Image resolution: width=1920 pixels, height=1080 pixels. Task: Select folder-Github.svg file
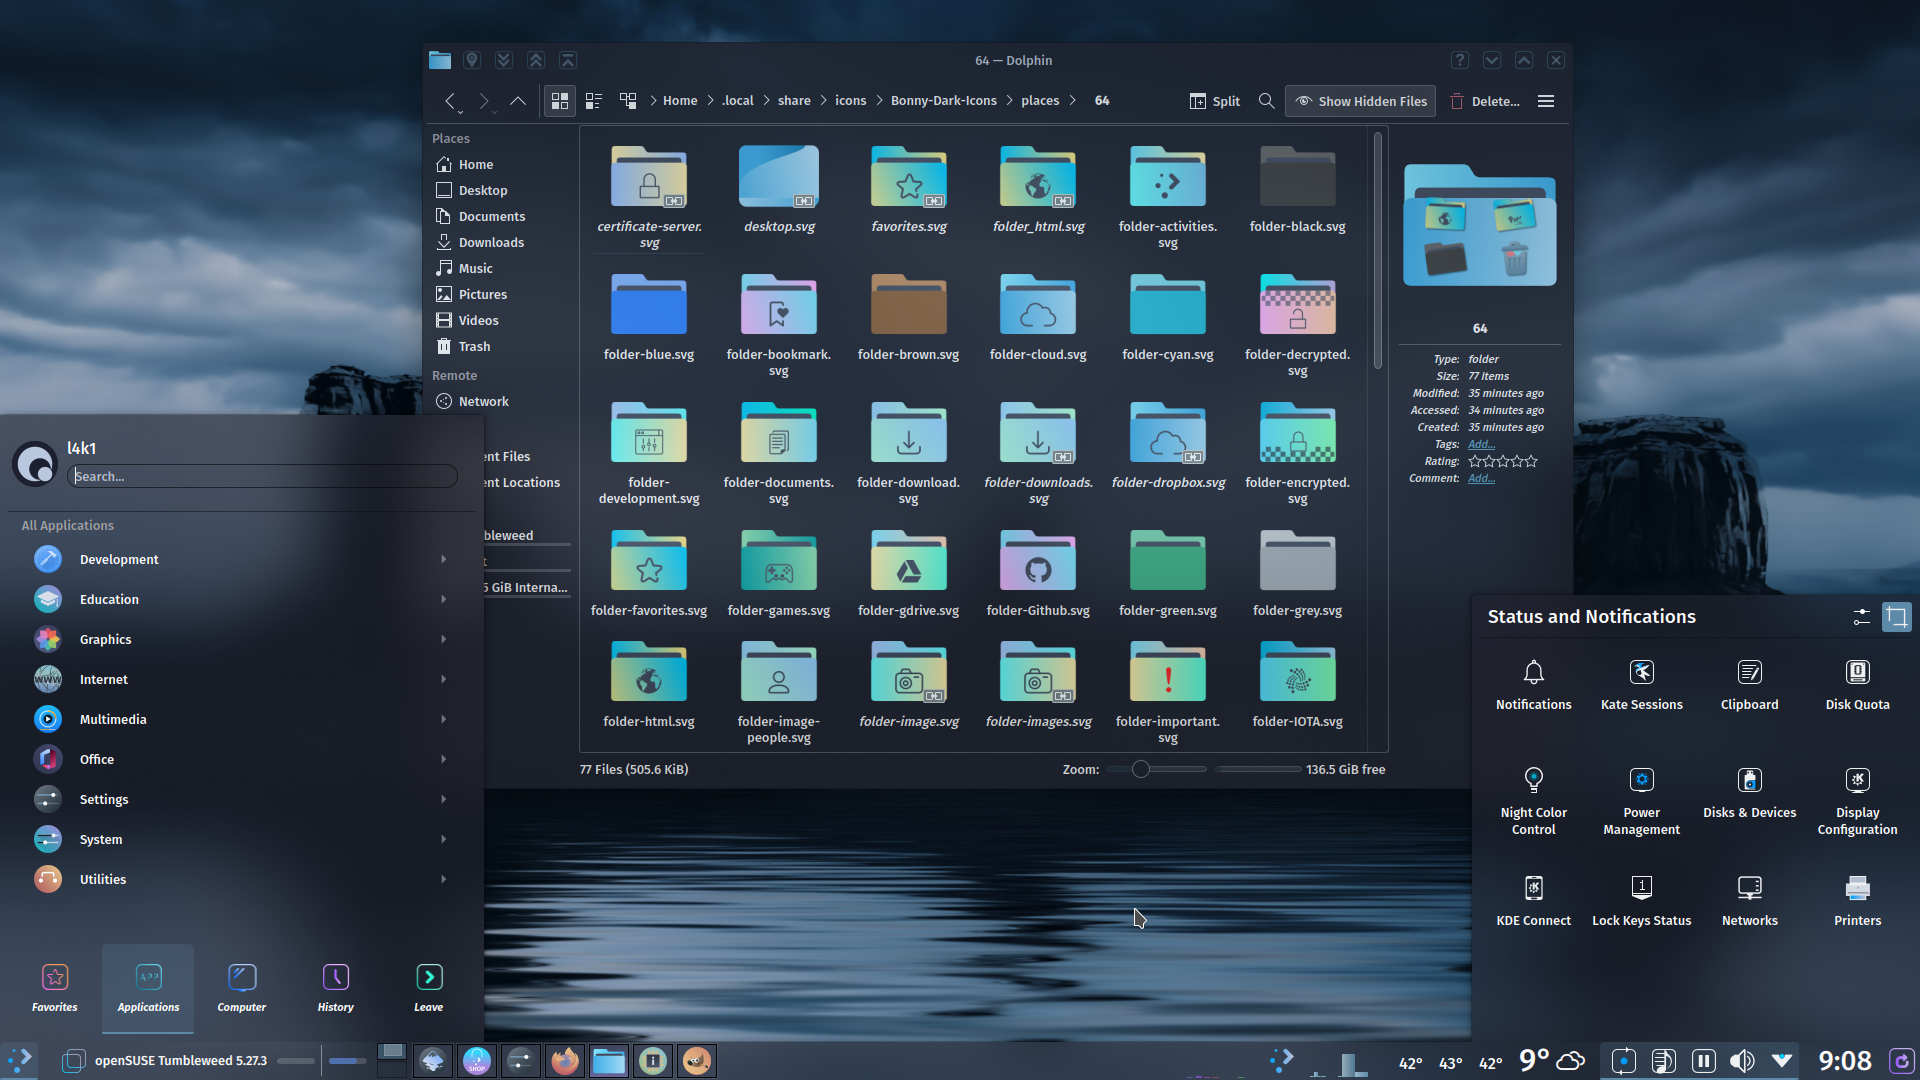(x=1038, y=575)
